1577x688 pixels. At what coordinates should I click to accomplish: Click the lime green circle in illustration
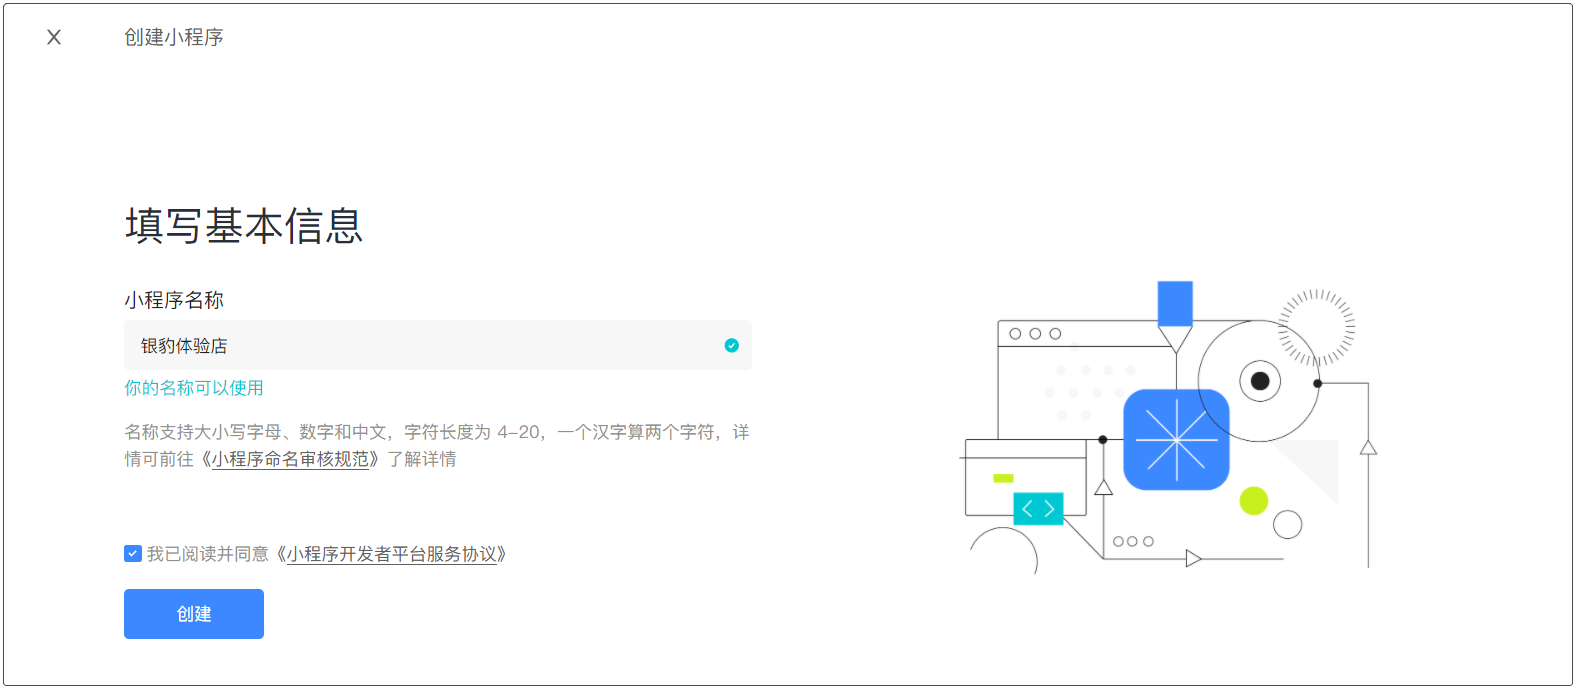pyautogui.click(x=1253, y=500)
